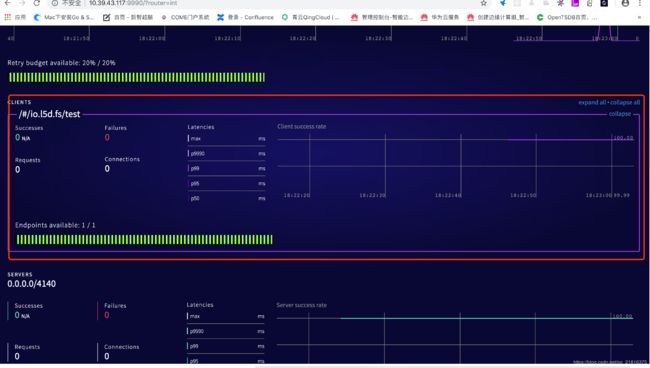
Task: Click 'expand all' in Clients section
Action: (592, 102)
